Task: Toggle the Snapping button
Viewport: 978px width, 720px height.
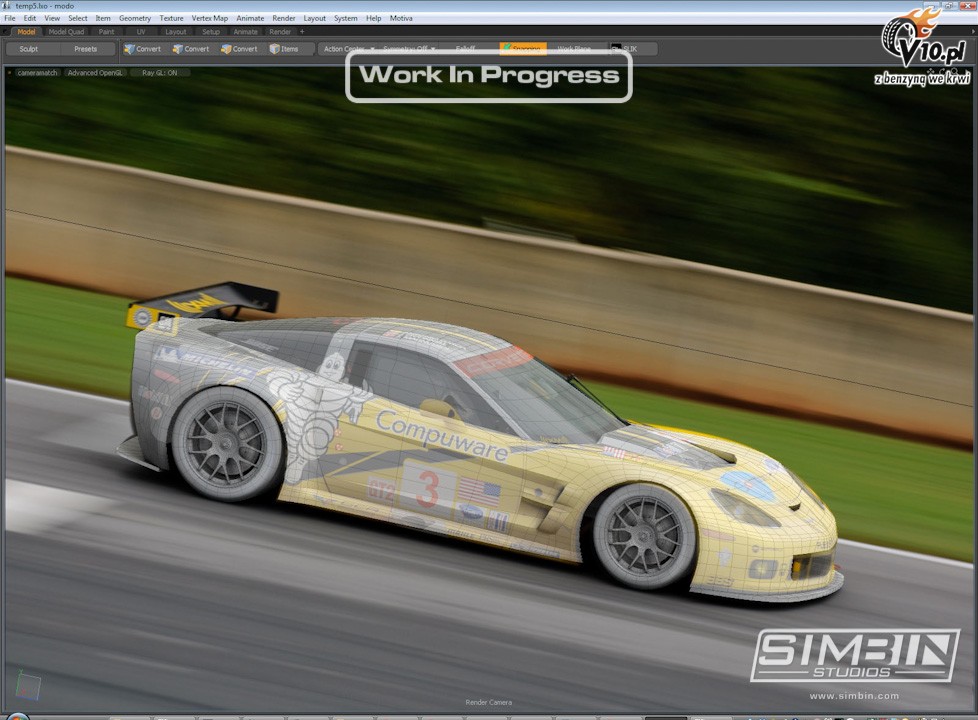Action: [x=523, y=49]
